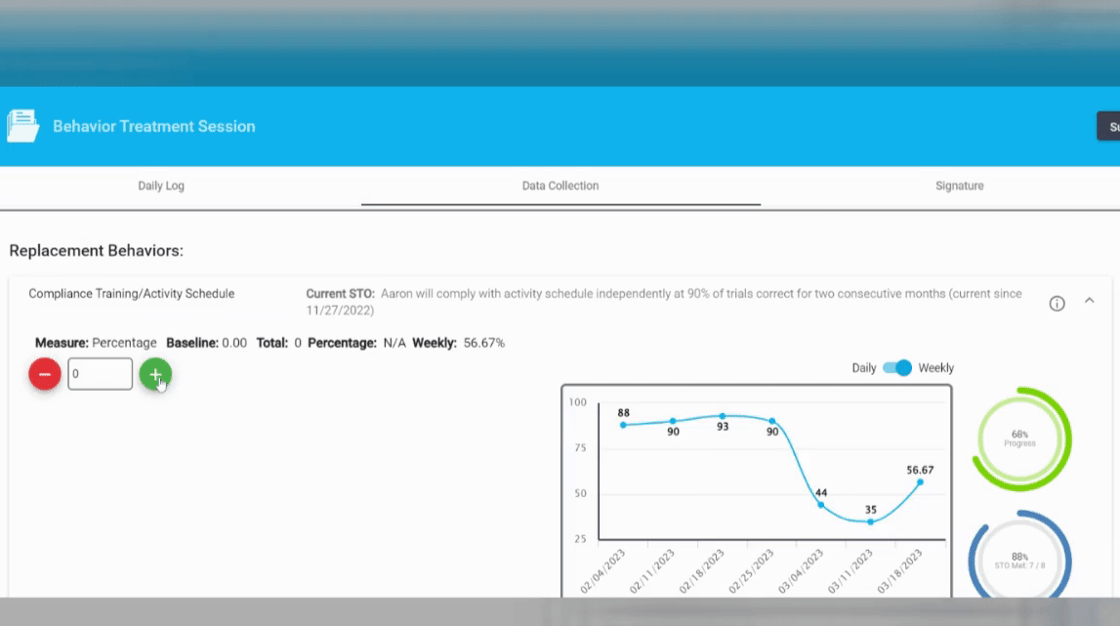Click the 44 data point on chart
Screen dimensions: 1120x626
[821, 505]
